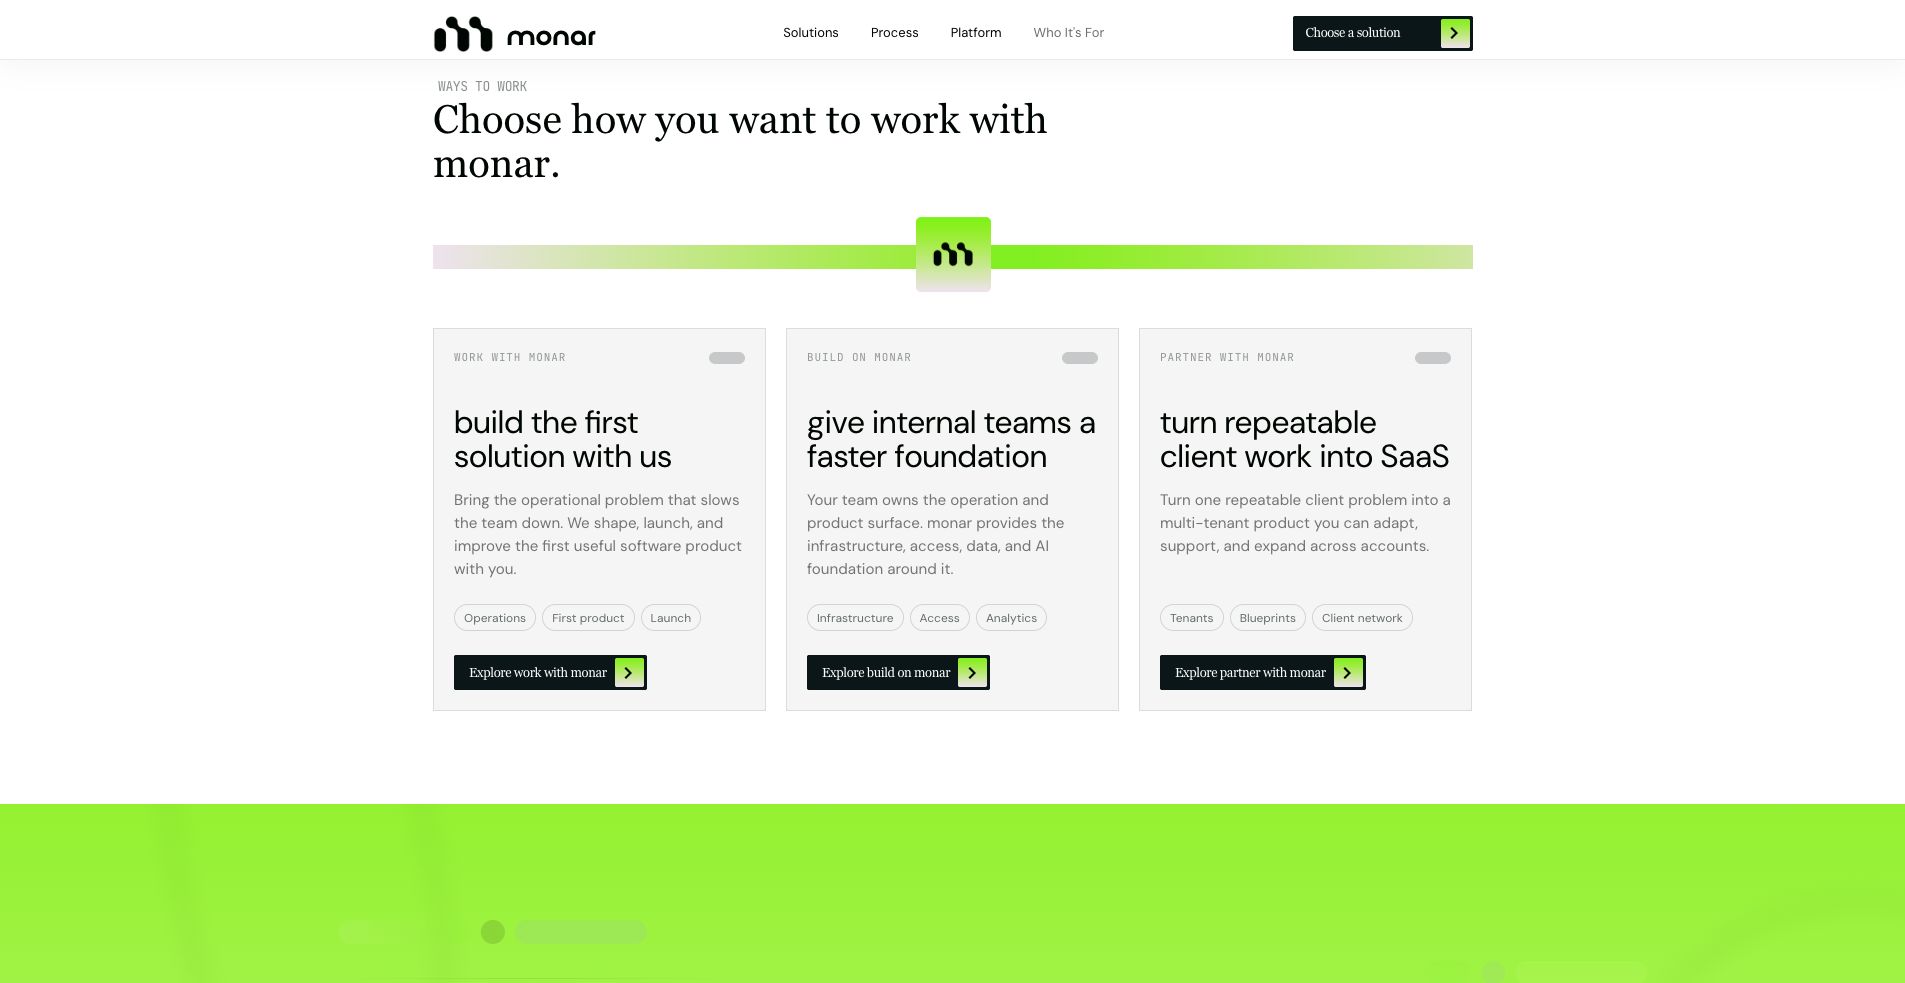This screenshot has width=1905, height=983.
Task: Click paragraph starting Bring the operational problem
Action: 598,534
